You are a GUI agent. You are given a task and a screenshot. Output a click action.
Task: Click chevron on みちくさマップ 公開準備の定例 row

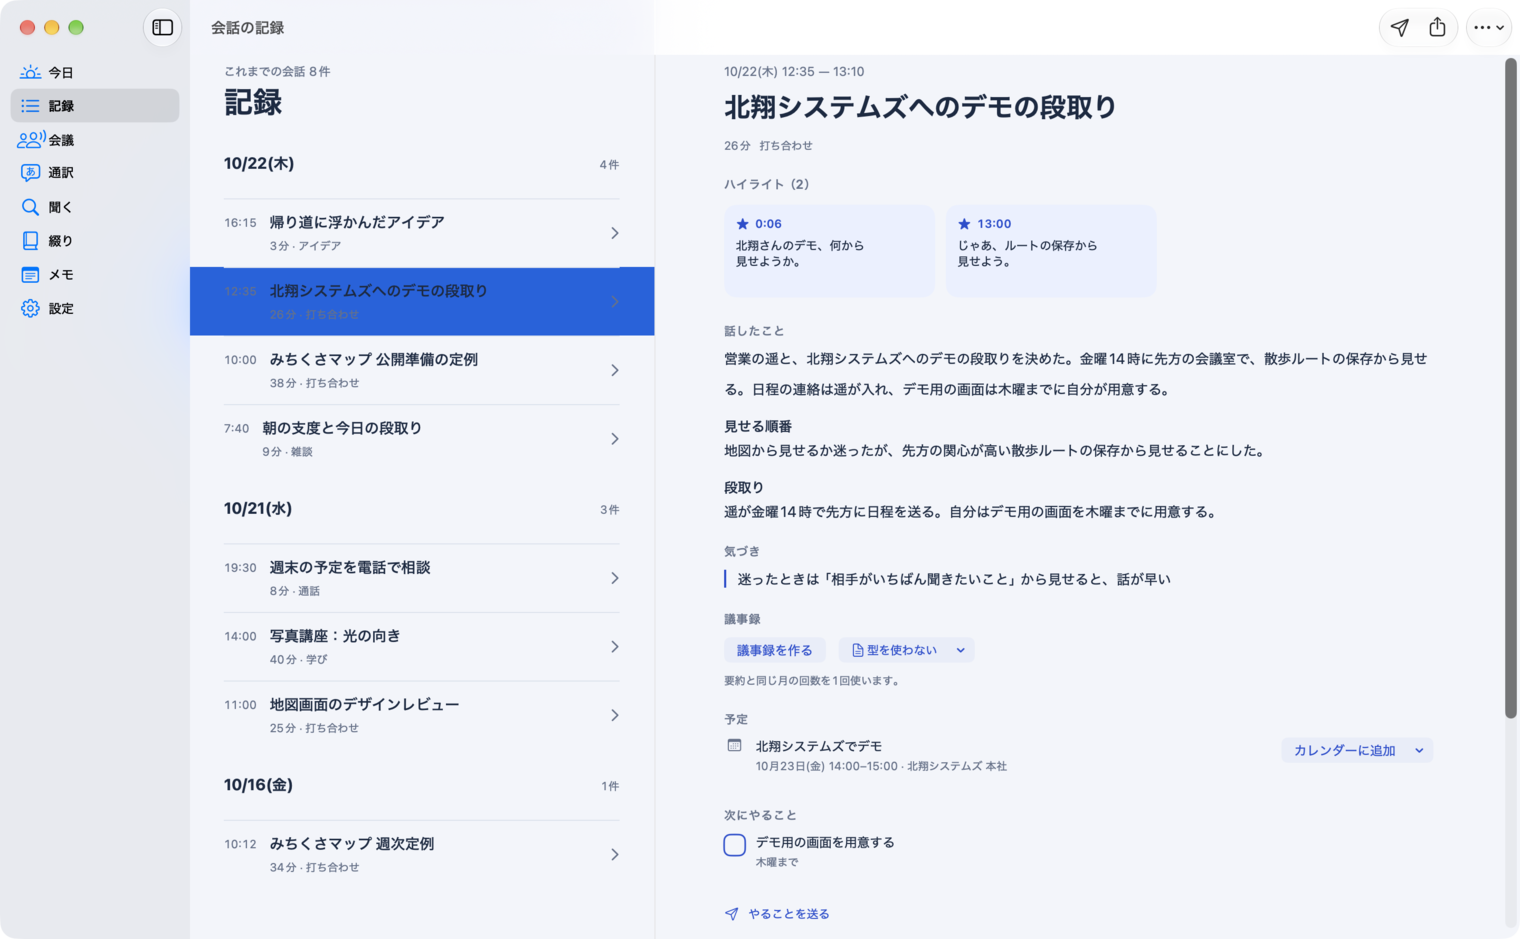[615, 370]
